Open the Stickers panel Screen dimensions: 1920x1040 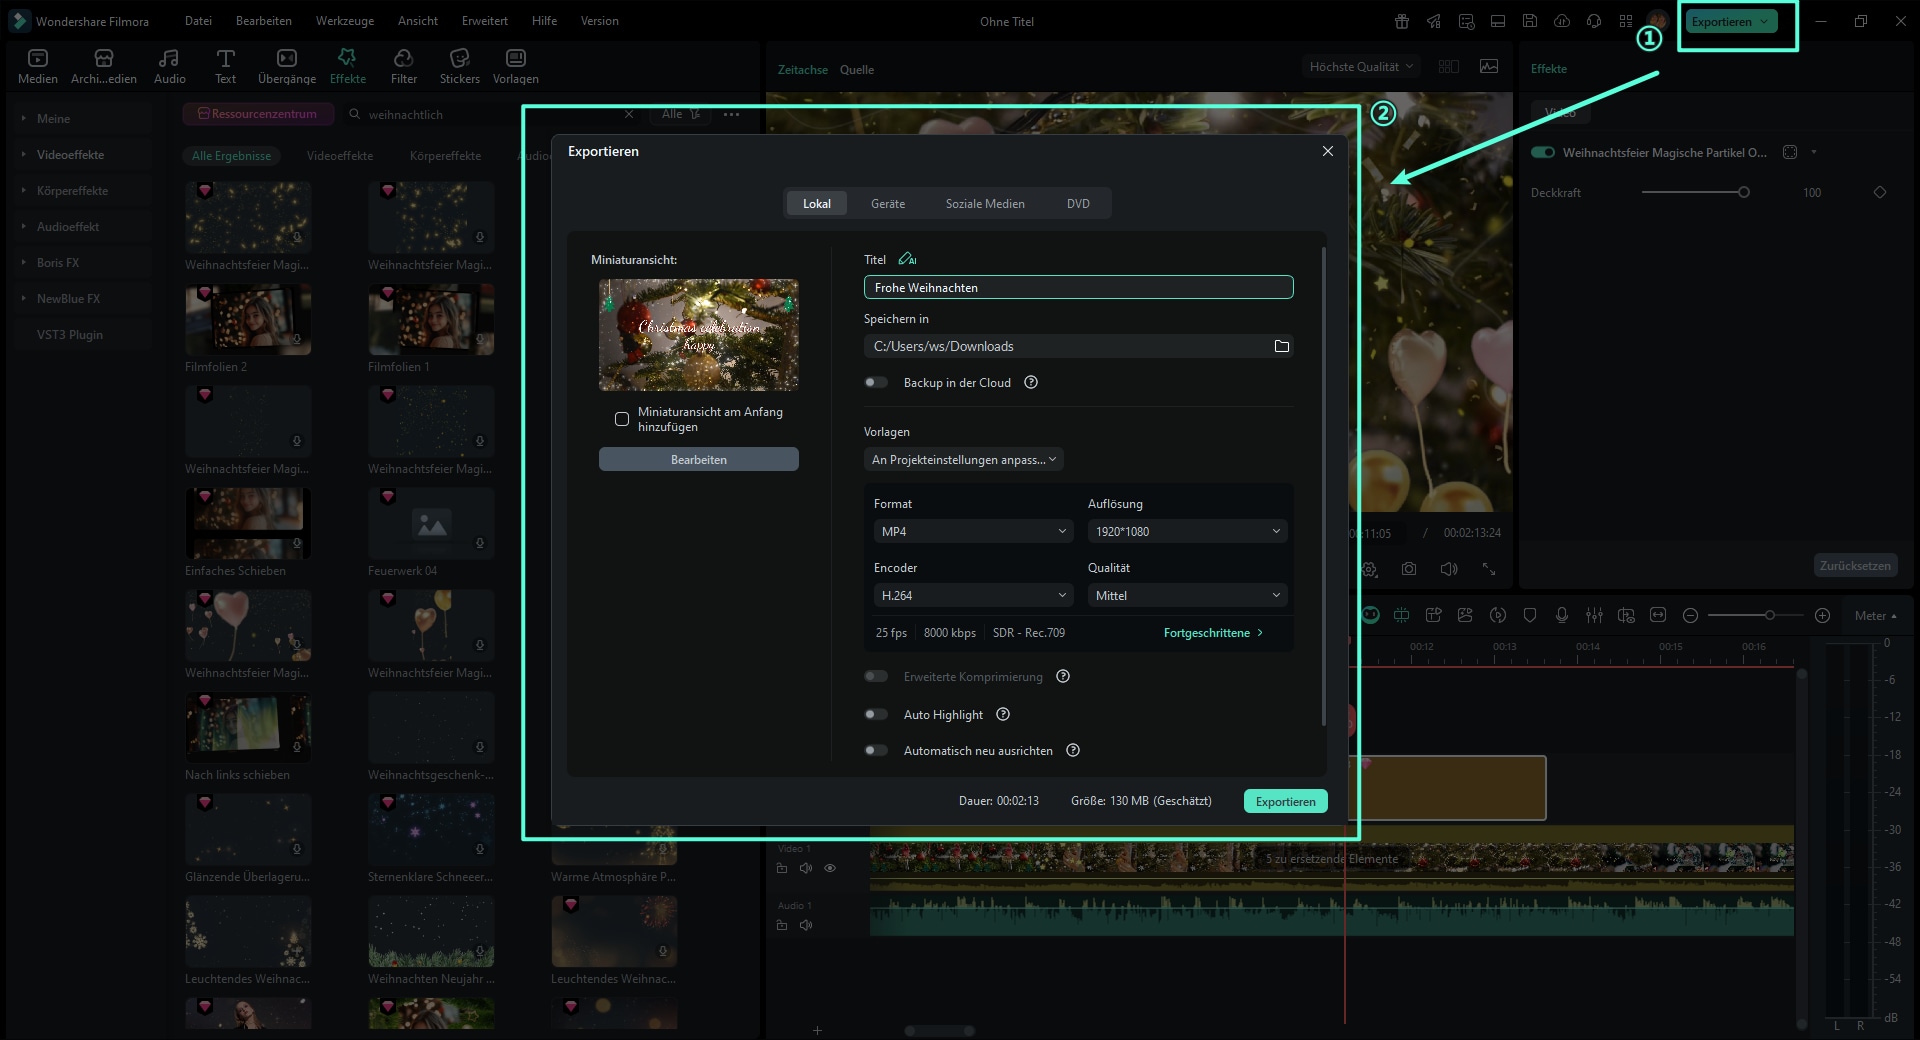459,66
